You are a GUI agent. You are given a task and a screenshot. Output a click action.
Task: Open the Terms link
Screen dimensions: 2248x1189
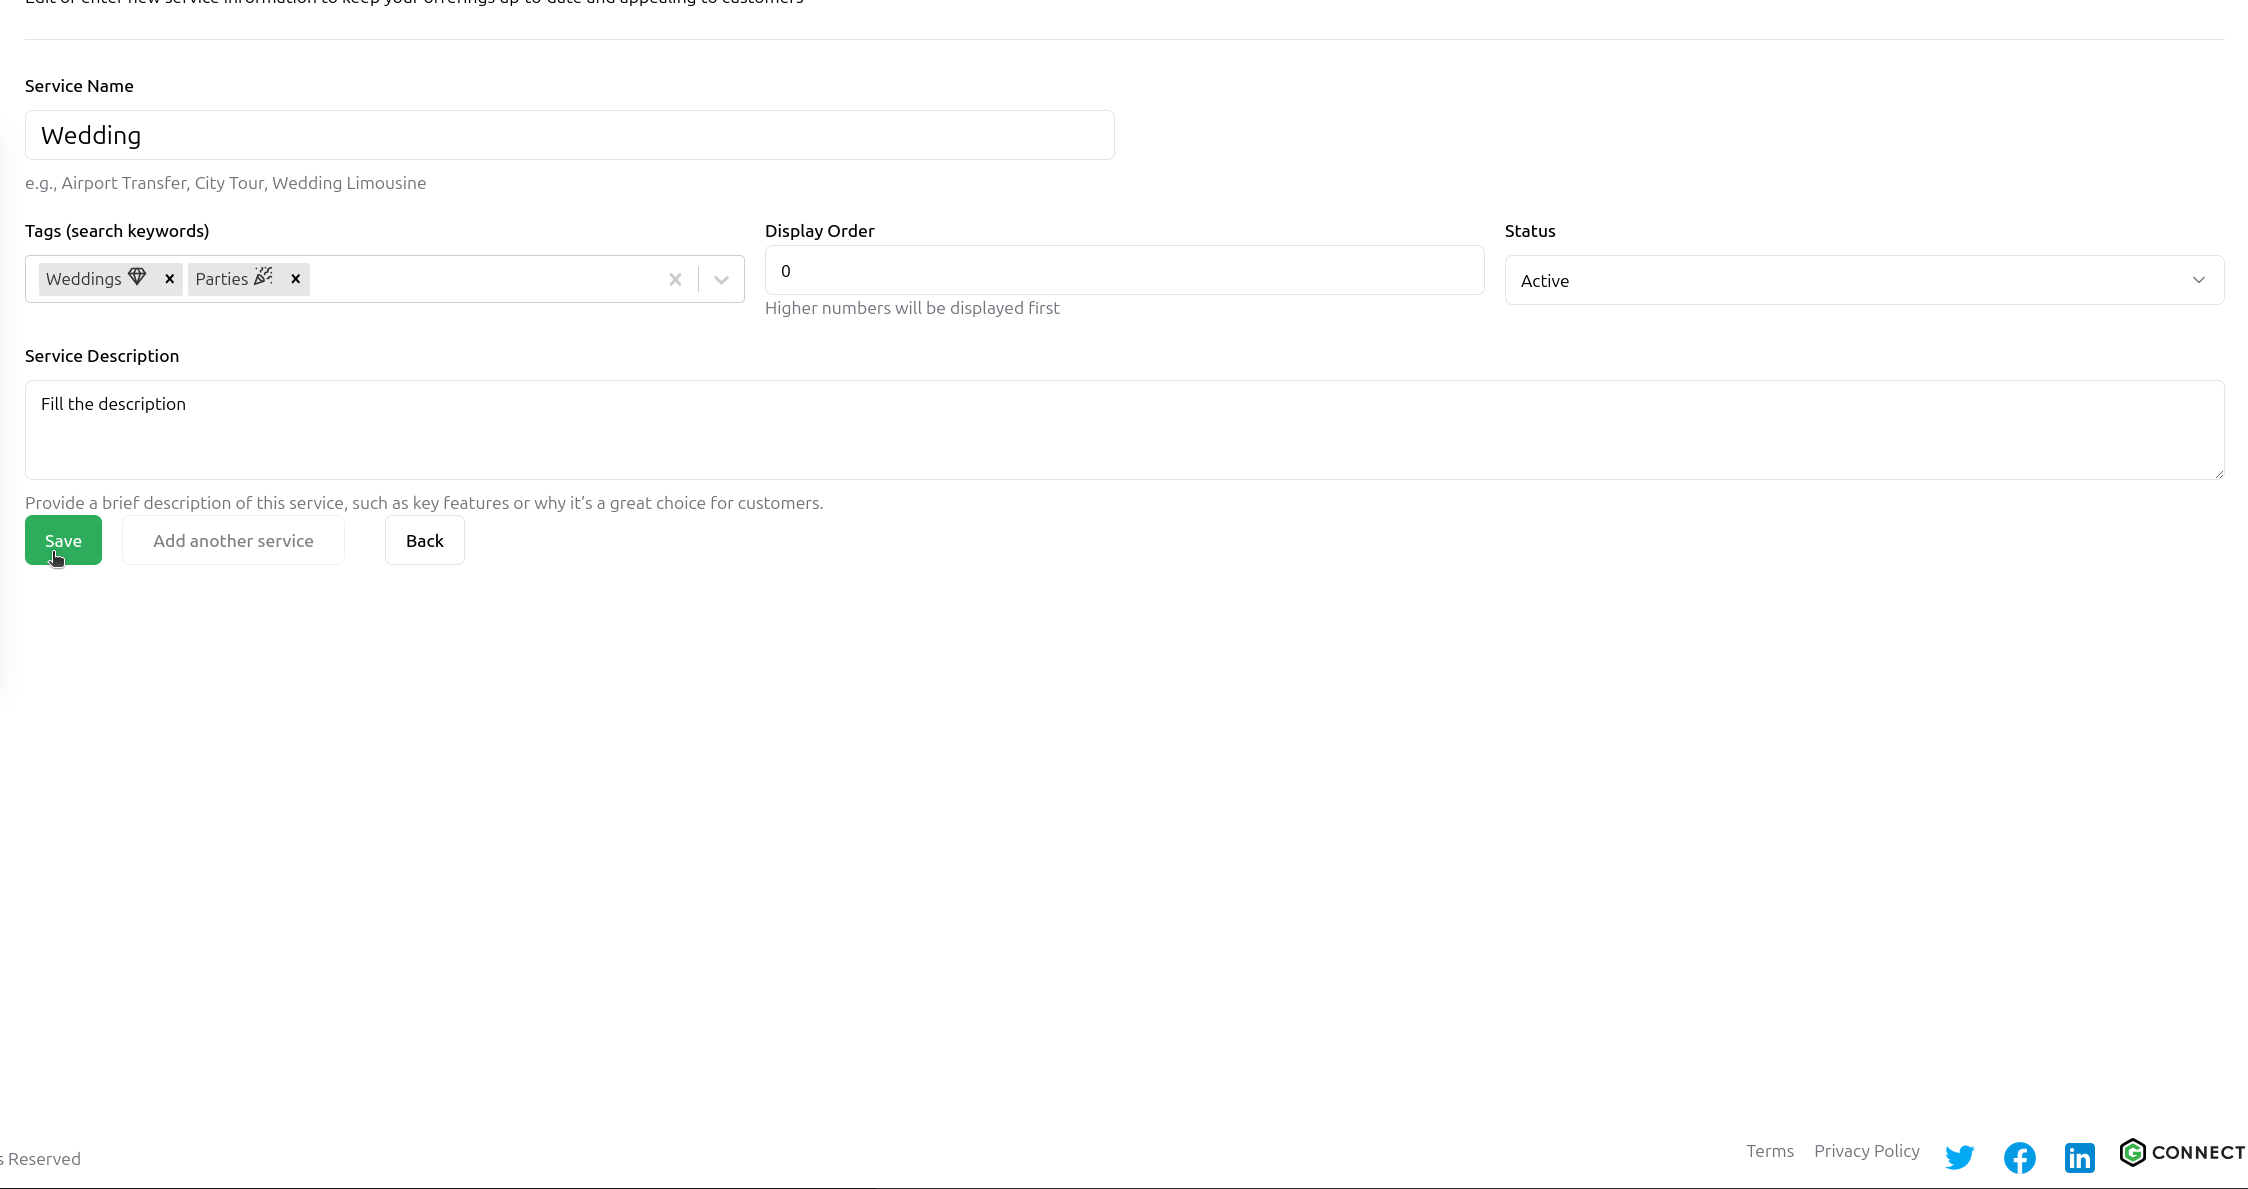click(x=1769, y=1151)
